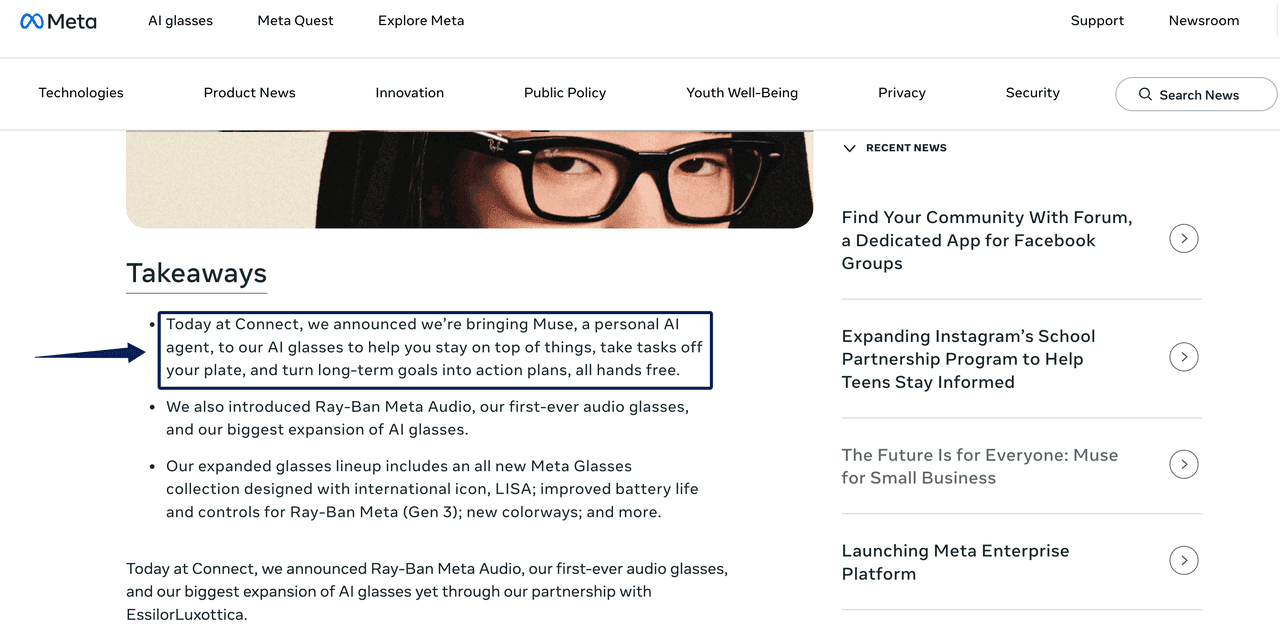The height and width of the screenshot is (636, 1280).
Task: Open Expanding Instagram's School Partnership Program article
Action: point(968,359)
